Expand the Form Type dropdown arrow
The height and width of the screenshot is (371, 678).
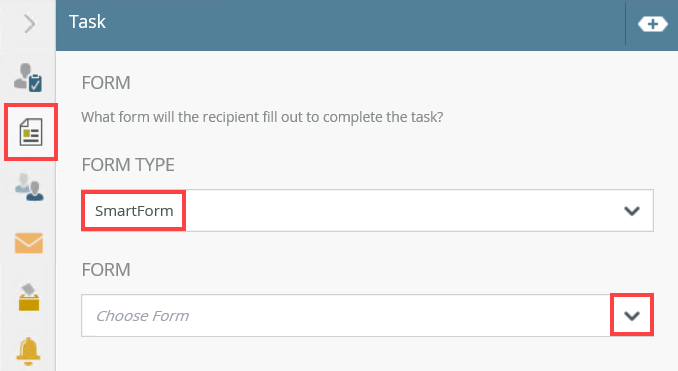(632, 211)
